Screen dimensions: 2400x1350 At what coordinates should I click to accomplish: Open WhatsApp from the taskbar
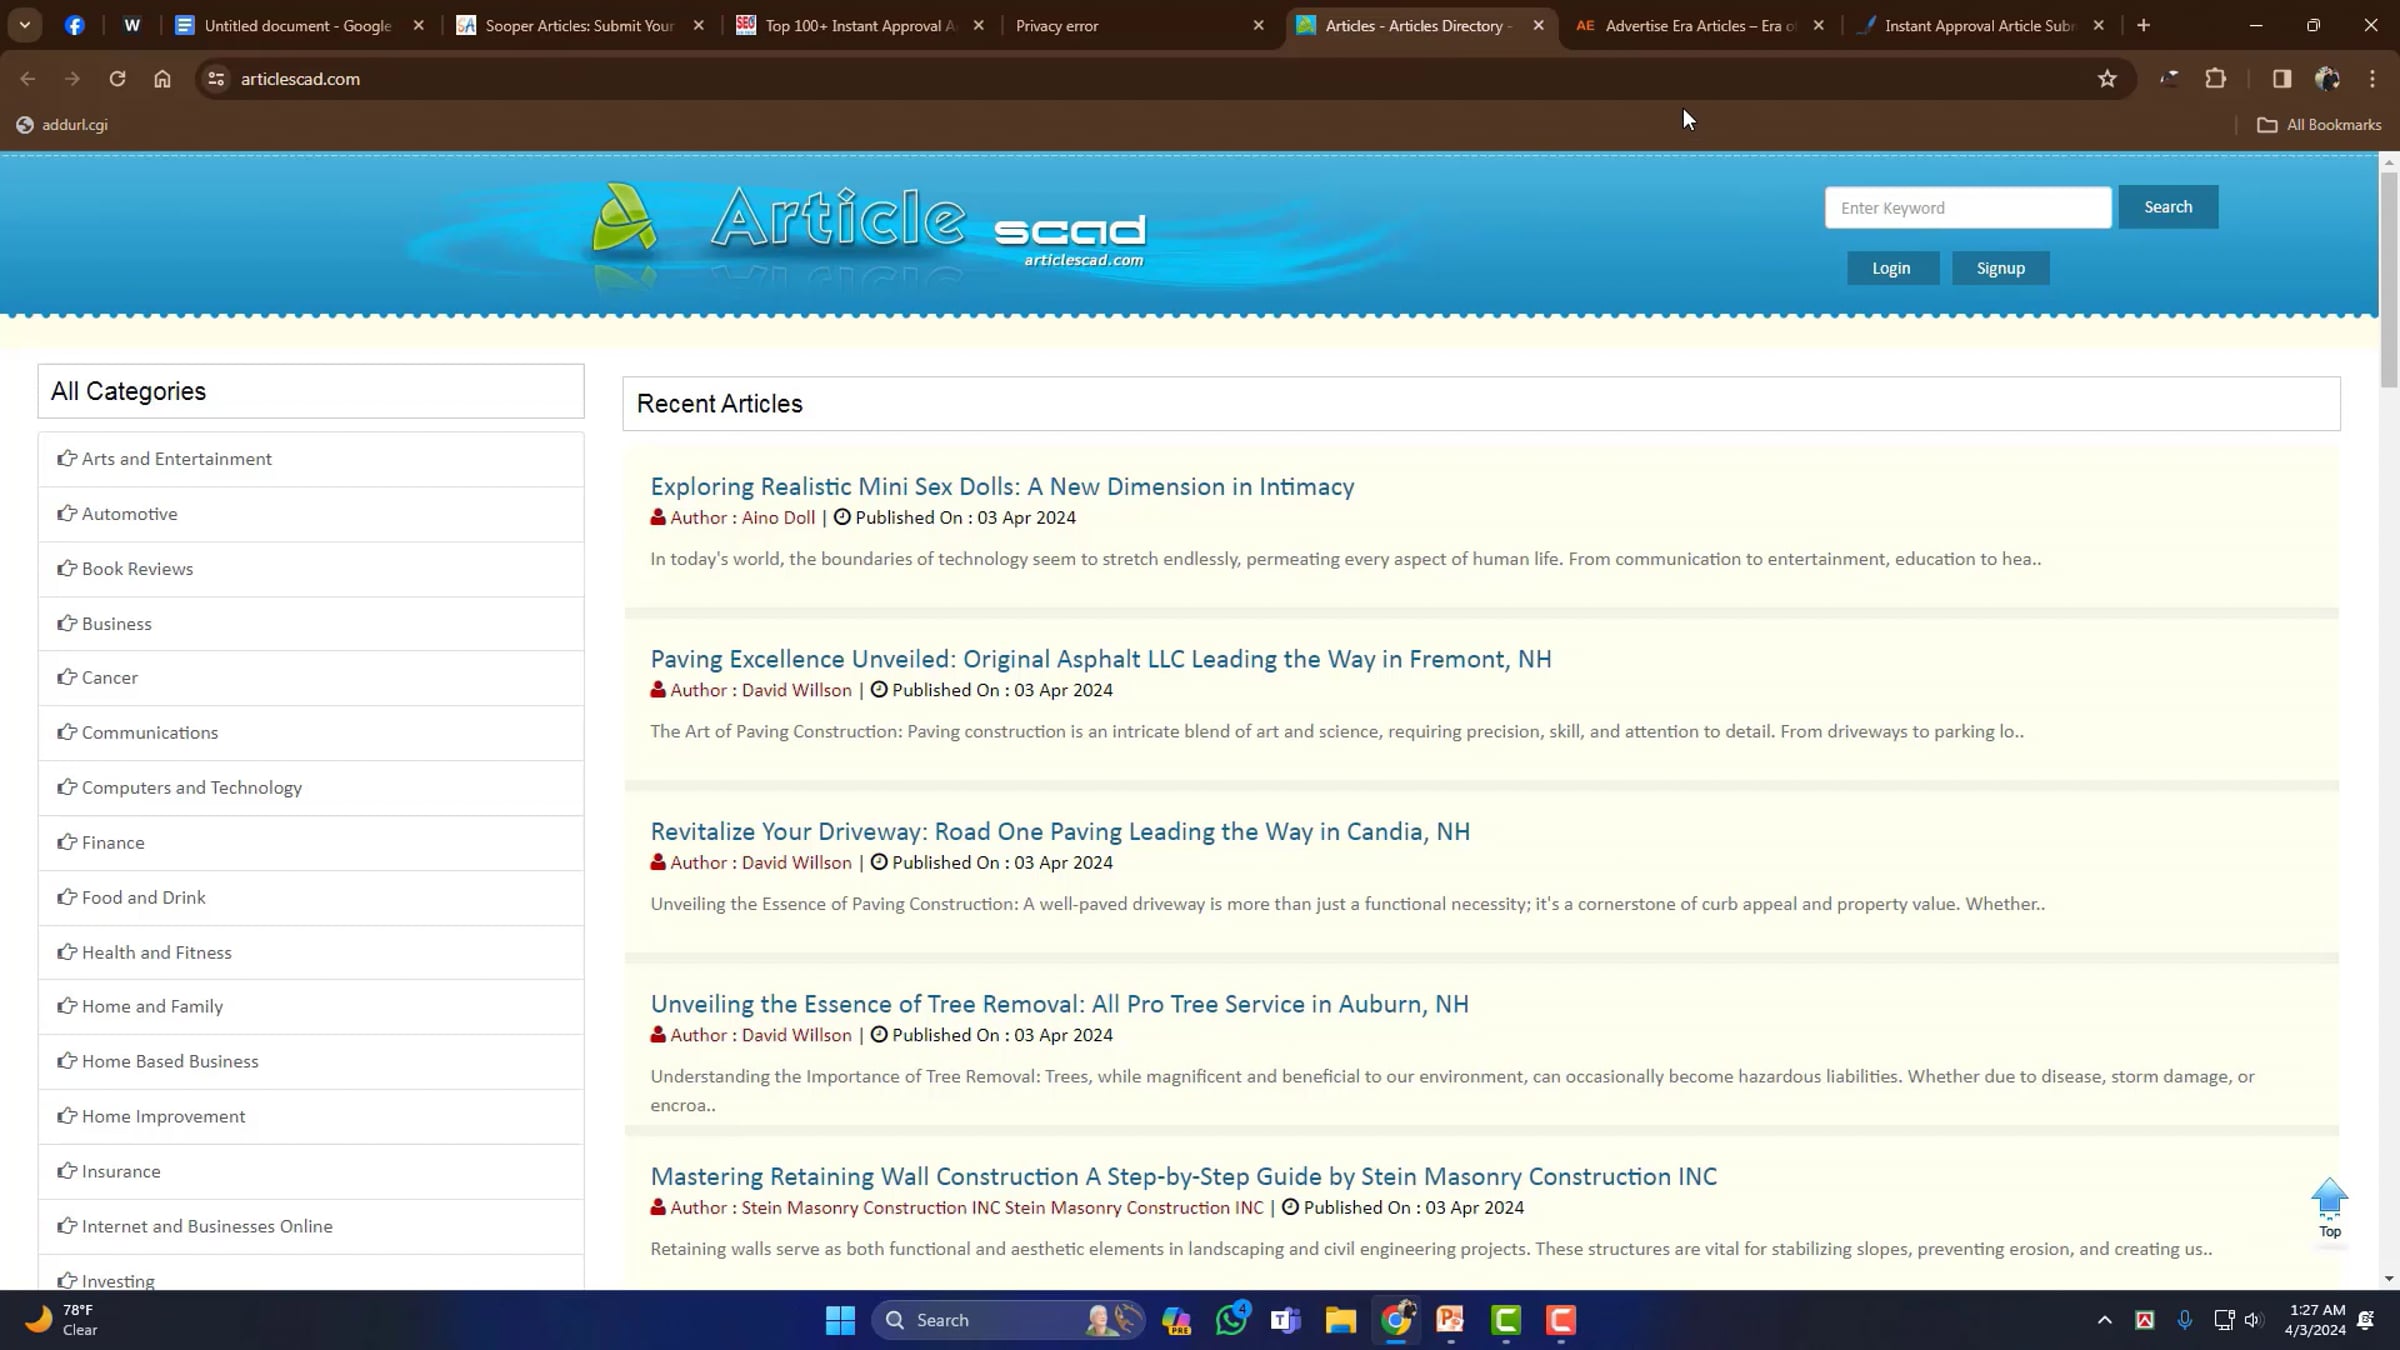tap(1231, 1320)
